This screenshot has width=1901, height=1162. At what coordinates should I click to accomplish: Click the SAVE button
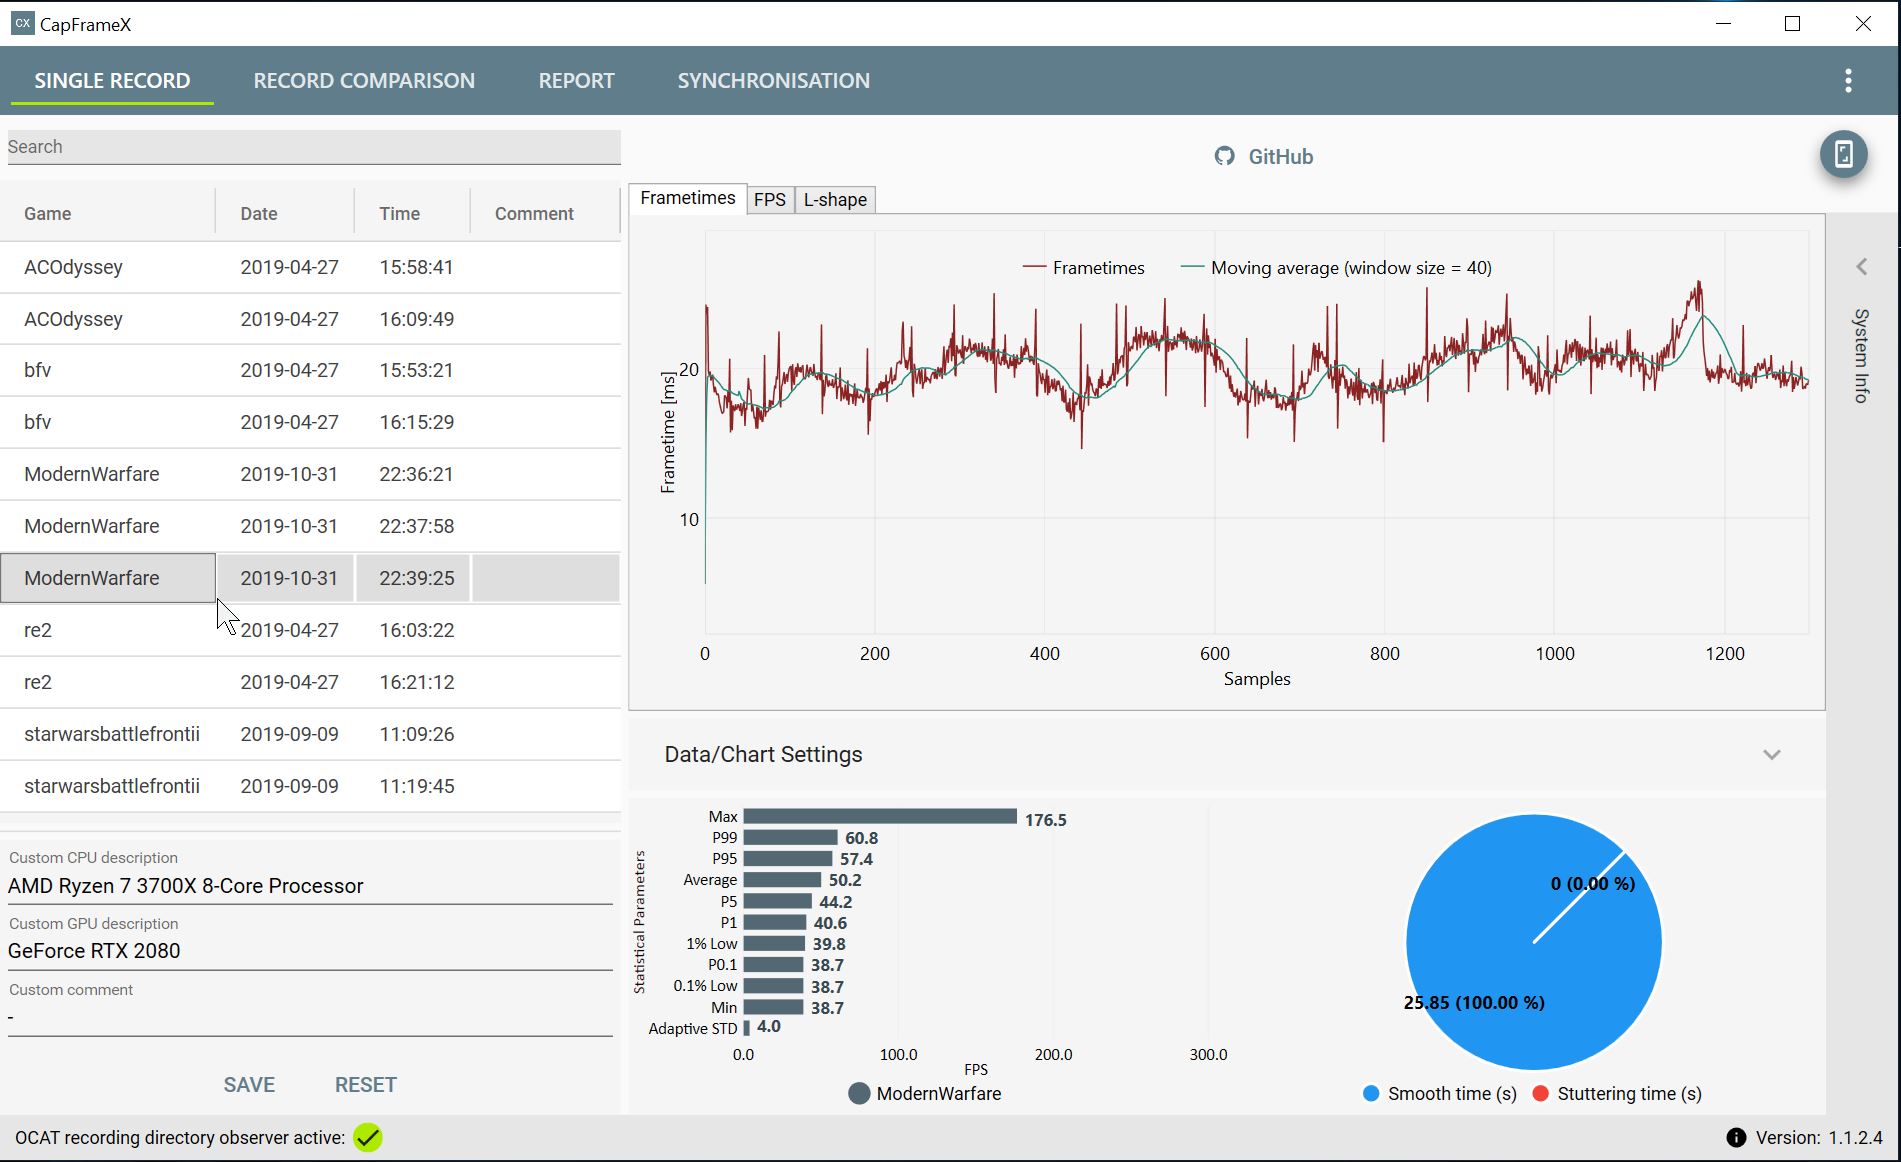pyautogui.click(x=249, y=1085)
